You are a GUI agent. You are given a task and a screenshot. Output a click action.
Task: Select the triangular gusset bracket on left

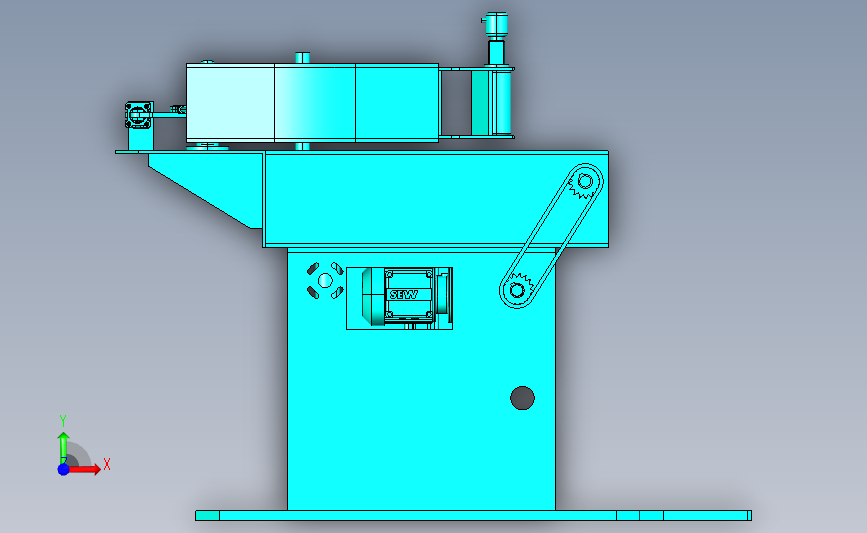click(x=205, y=191)
